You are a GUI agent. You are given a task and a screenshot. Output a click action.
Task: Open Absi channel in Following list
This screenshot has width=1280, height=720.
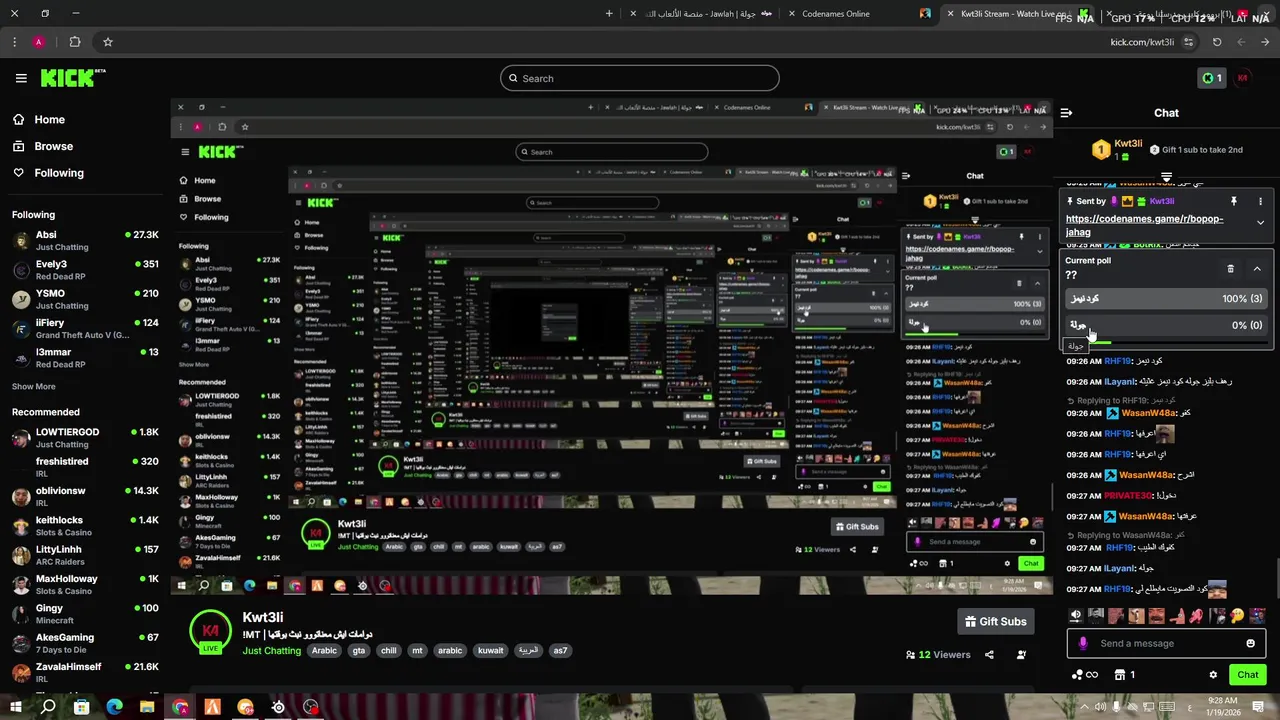click(85, 240)
